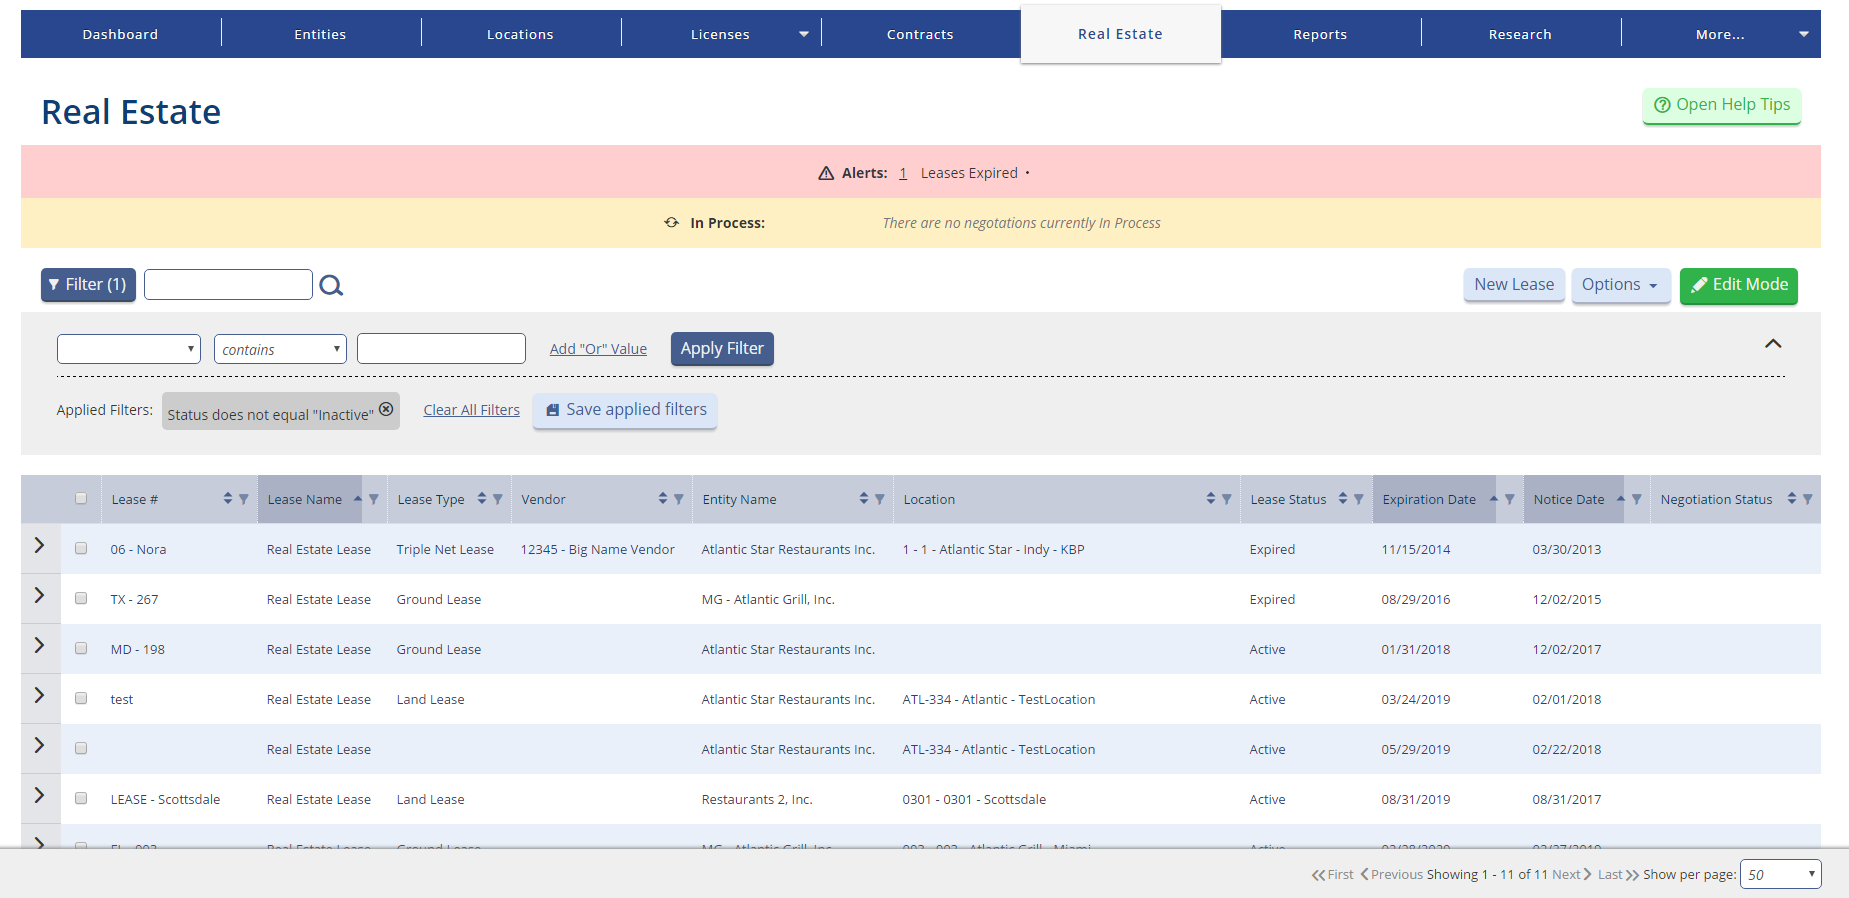Viewport: 1849px width, 898px height.
Task: Check the box for LEASE - Scottsdale
Action: point(81,798)
